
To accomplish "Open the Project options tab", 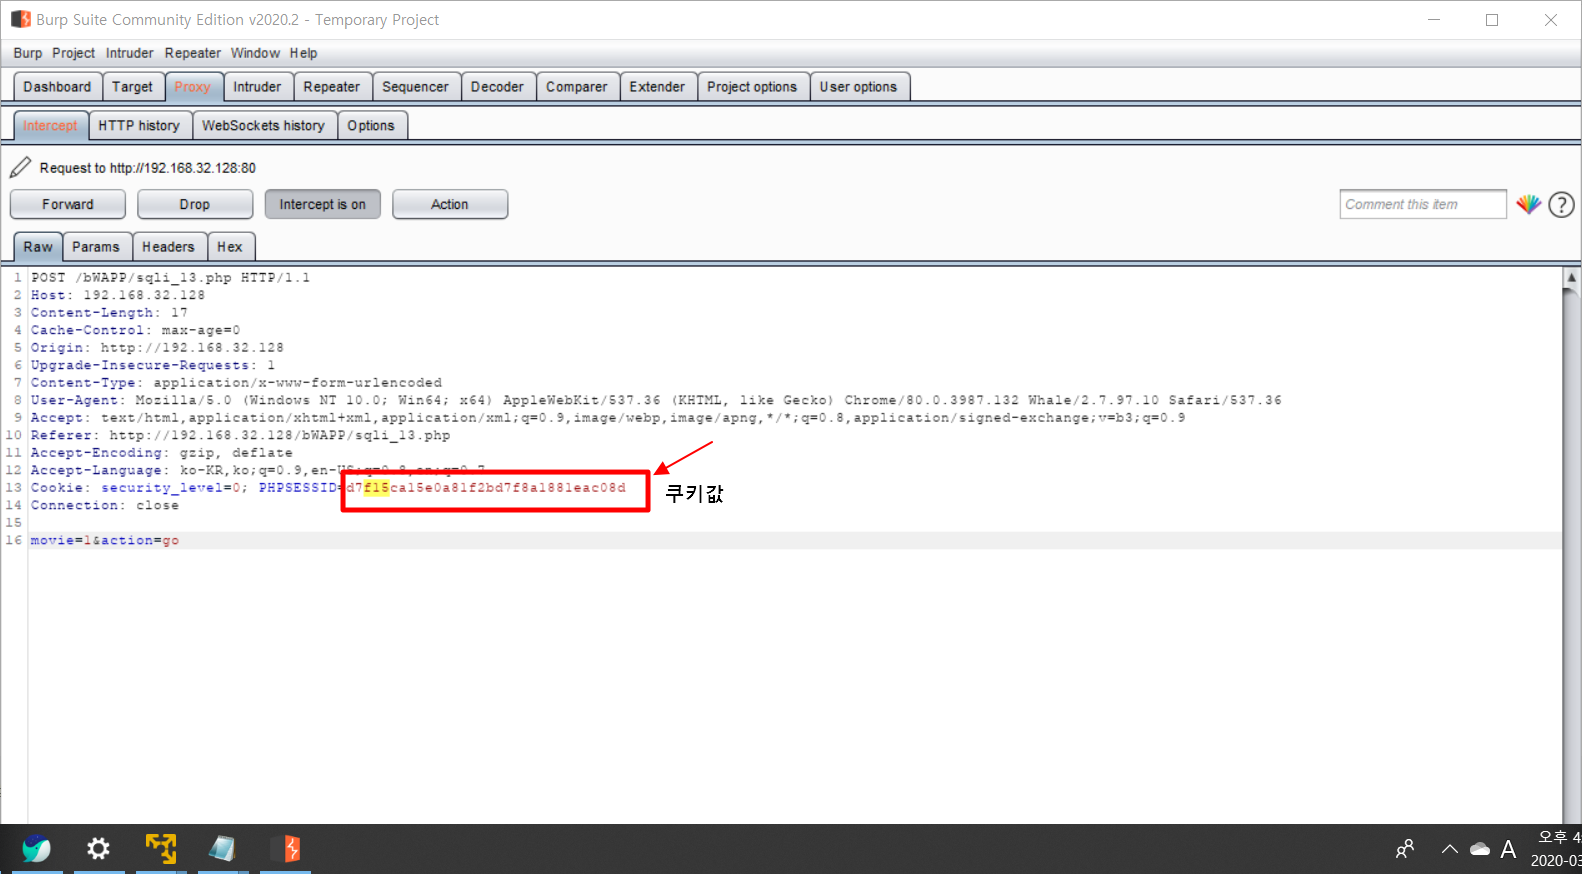I will coord(752,87).
